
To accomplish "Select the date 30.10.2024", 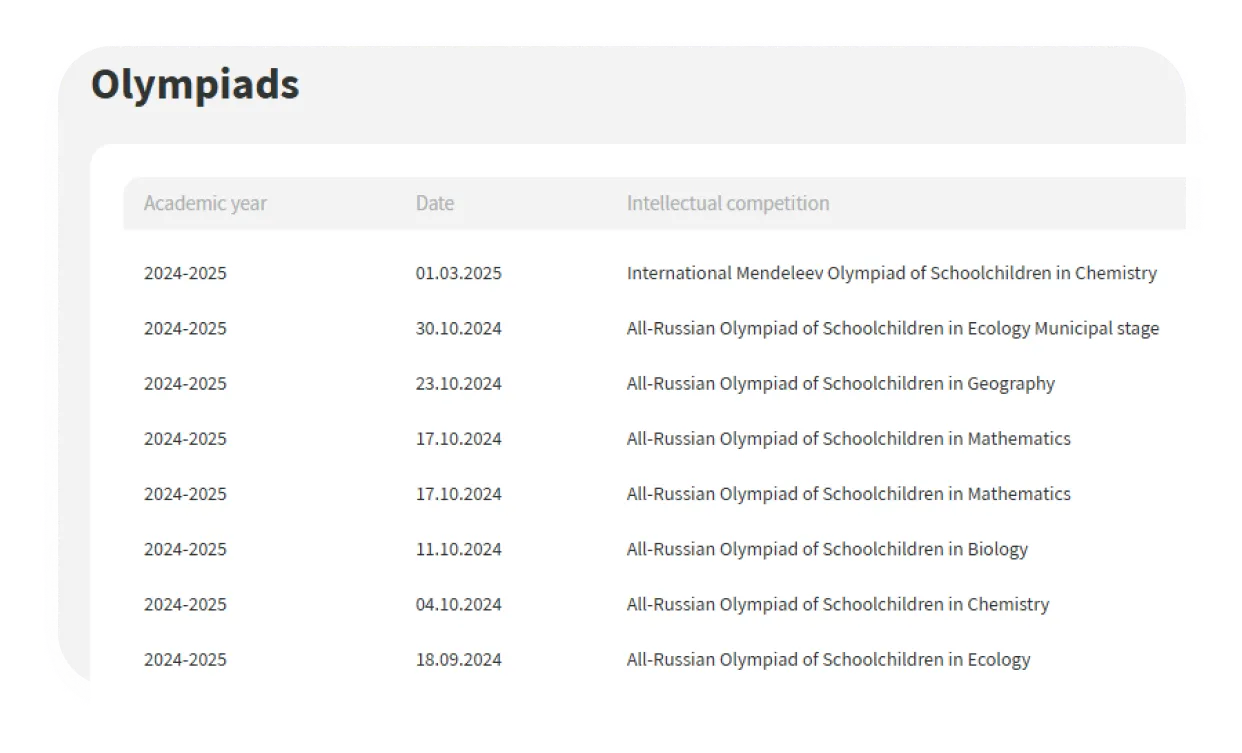I will pyautogui.click(x=458, y=328).
